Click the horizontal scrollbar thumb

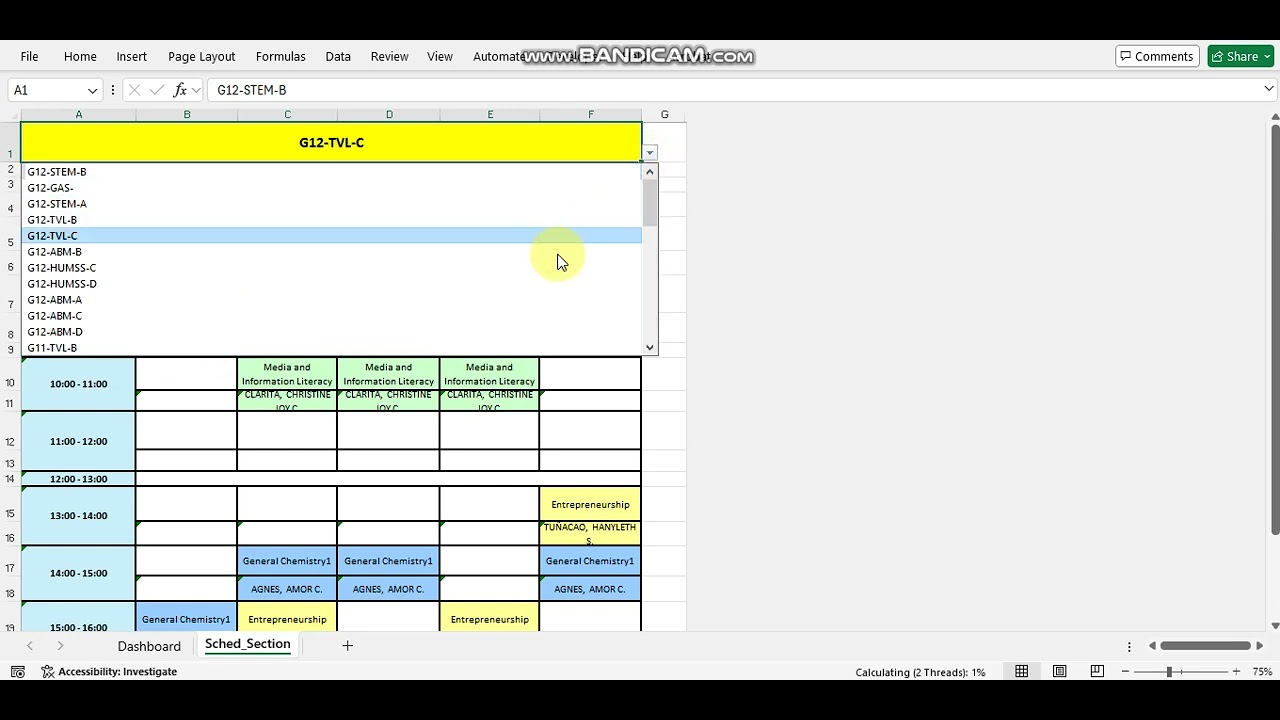1206,646
